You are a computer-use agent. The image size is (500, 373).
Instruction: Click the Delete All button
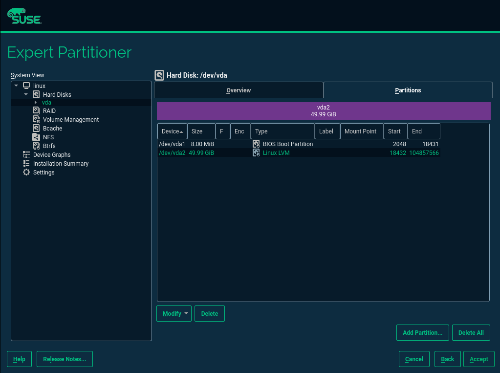(471, 333)
